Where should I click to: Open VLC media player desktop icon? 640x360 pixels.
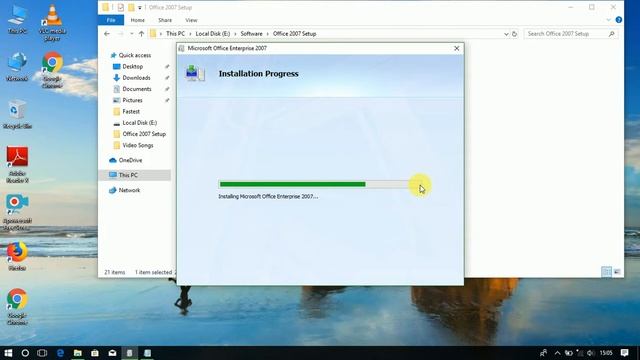52,22
